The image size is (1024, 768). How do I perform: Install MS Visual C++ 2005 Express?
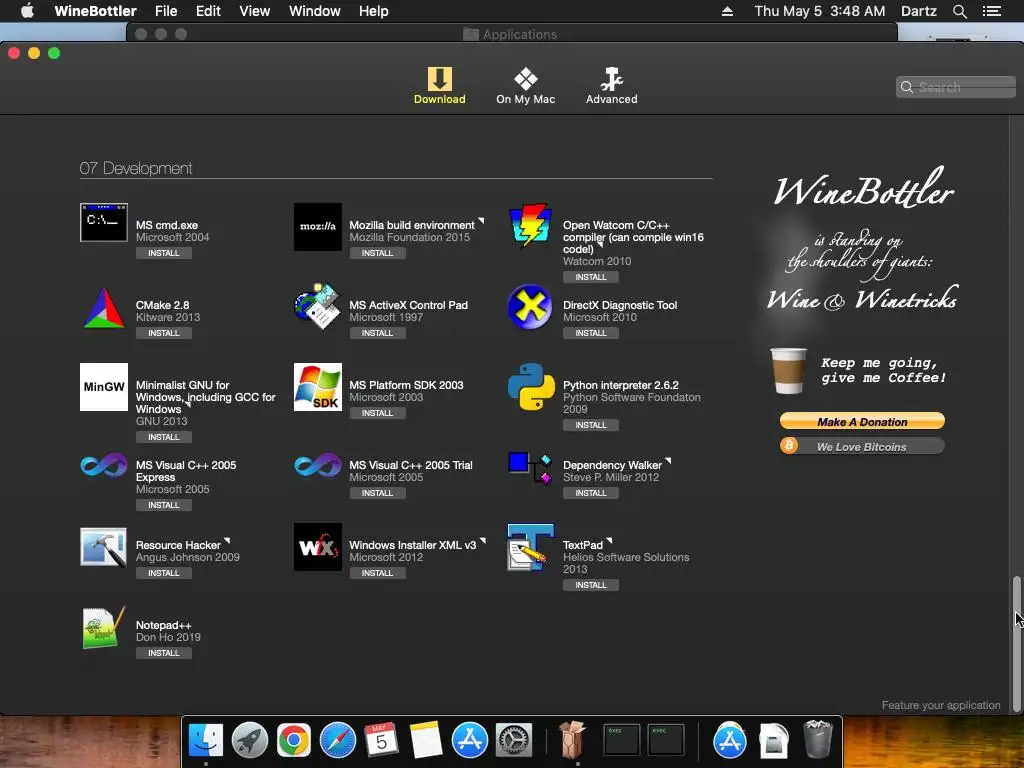click(163, 505)
